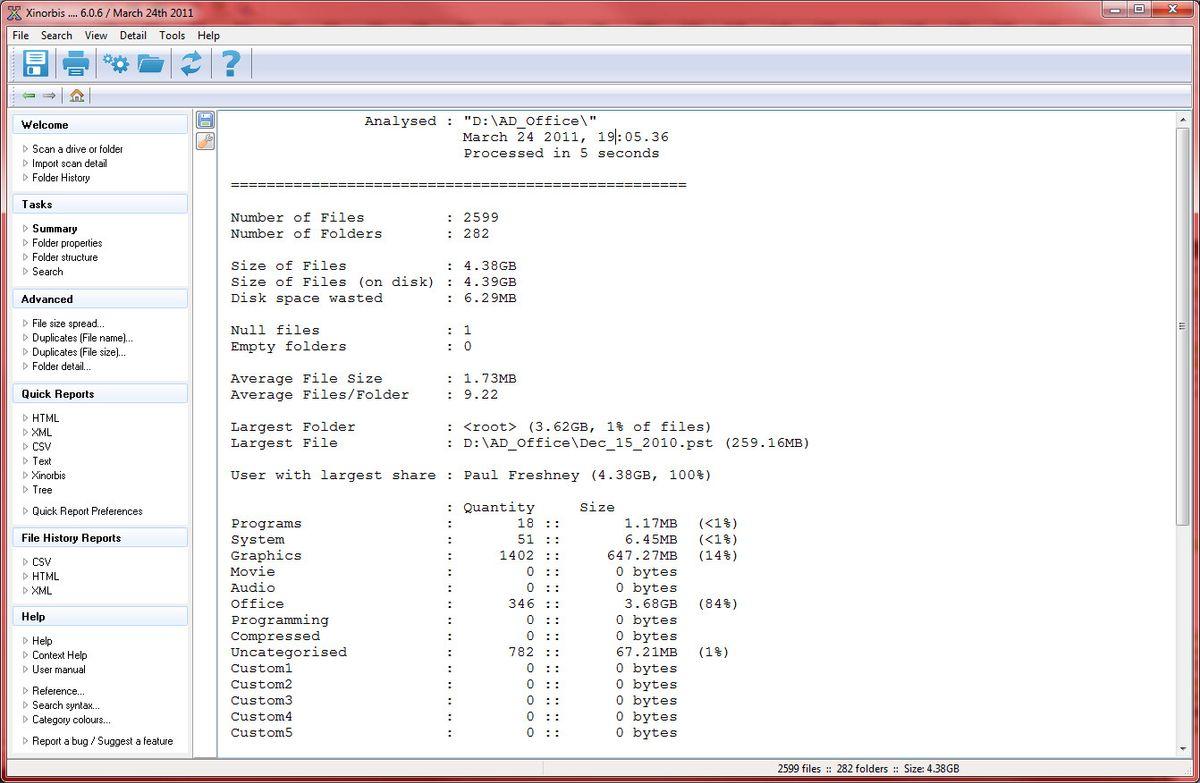Open Folder structure task

point(65,257)
